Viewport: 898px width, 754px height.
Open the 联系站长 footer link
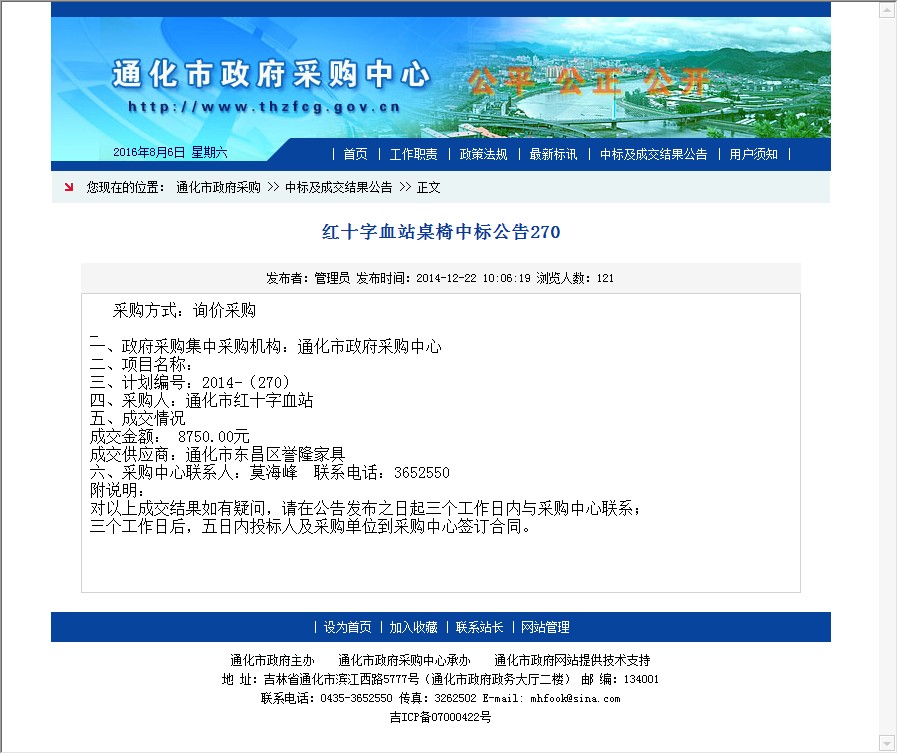pyautogui.click(x=479, y=627)
